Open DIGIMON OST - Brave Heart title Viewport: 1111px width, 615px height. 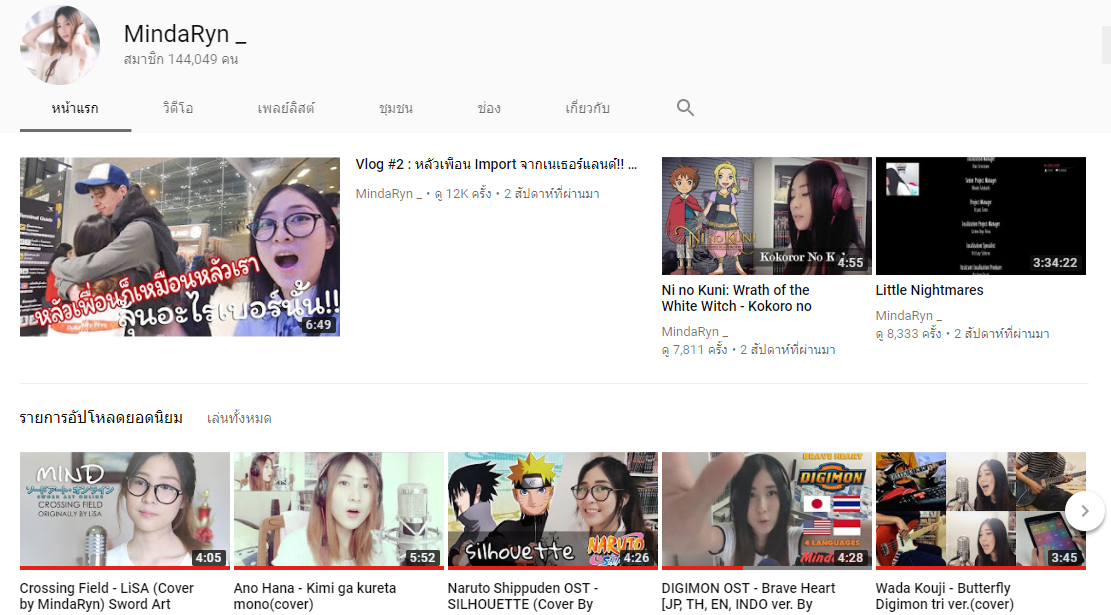pyautogui.click(x=748, y=596)
